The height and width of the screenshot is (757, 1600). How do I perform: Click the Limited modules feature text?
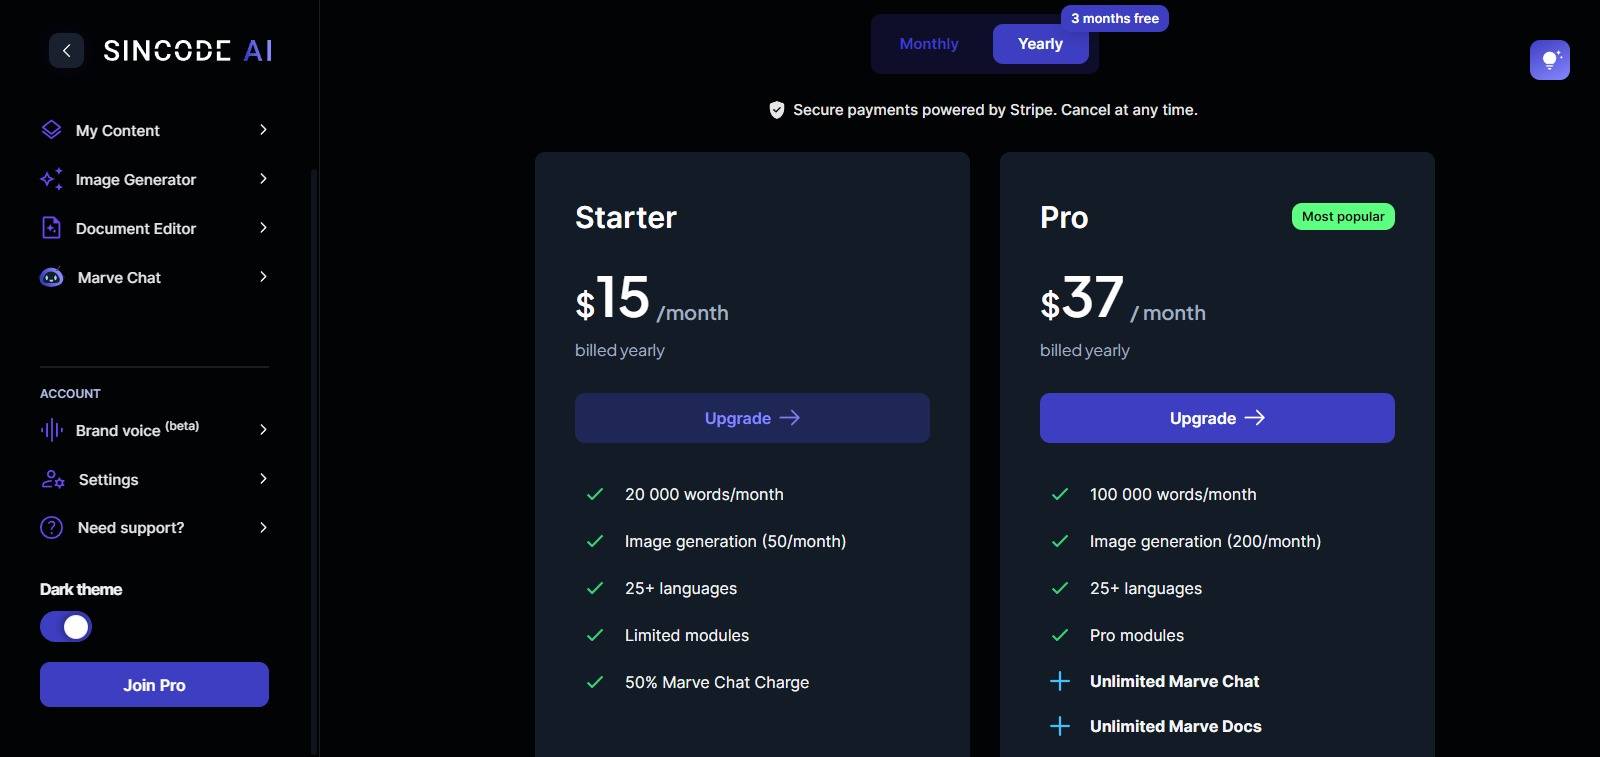687,635
